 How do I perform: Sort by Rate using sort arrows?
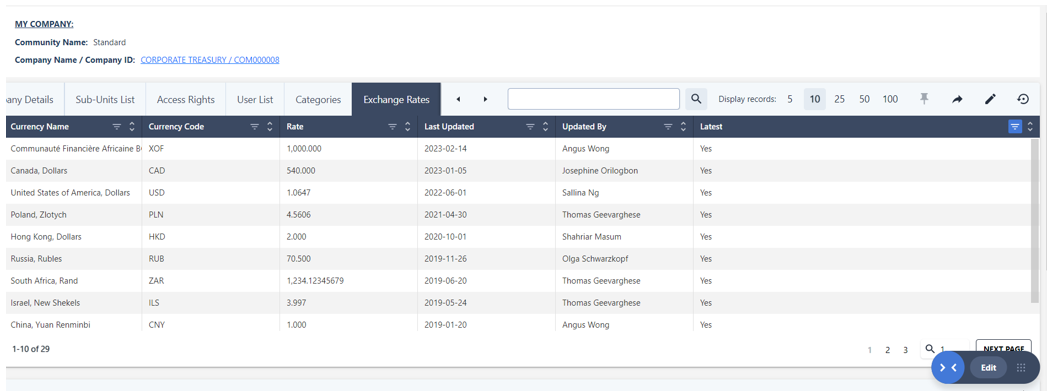[408, 126]
